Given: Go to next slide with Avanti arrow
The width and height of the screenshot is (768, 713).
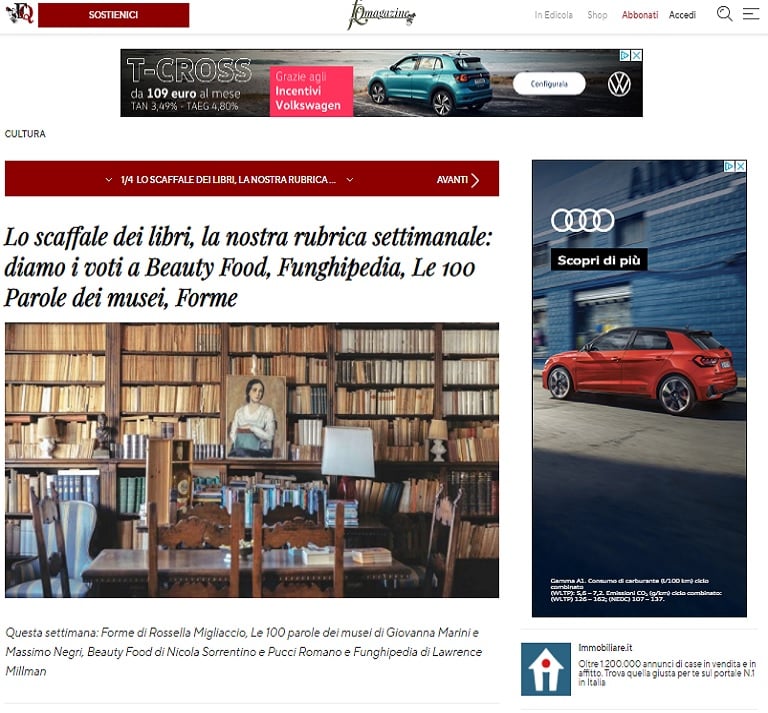Looking at the screenshot, I should (458, 180).
